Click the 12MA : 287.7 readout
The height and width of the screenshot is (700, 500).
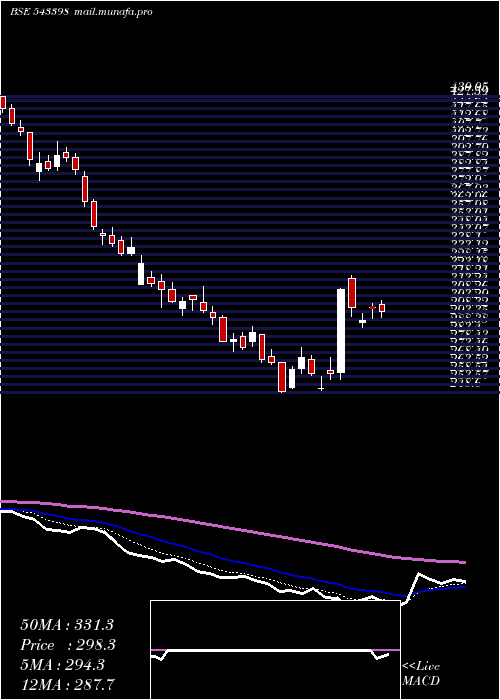click(x=67, y=684)
